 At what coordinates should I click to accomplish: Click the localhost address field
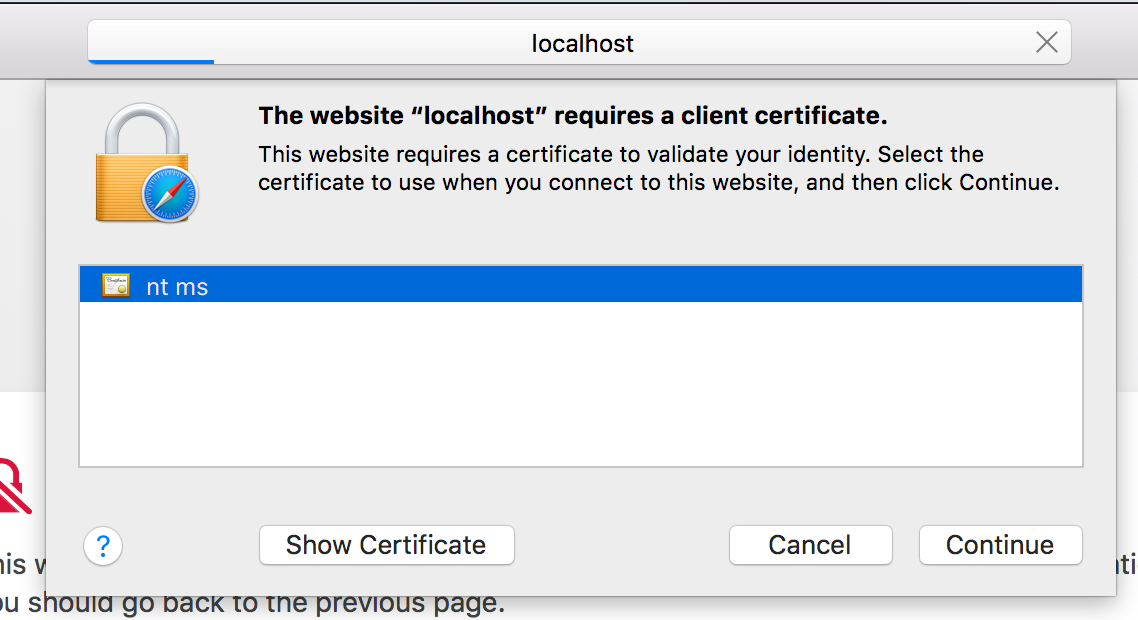[582, 43]
